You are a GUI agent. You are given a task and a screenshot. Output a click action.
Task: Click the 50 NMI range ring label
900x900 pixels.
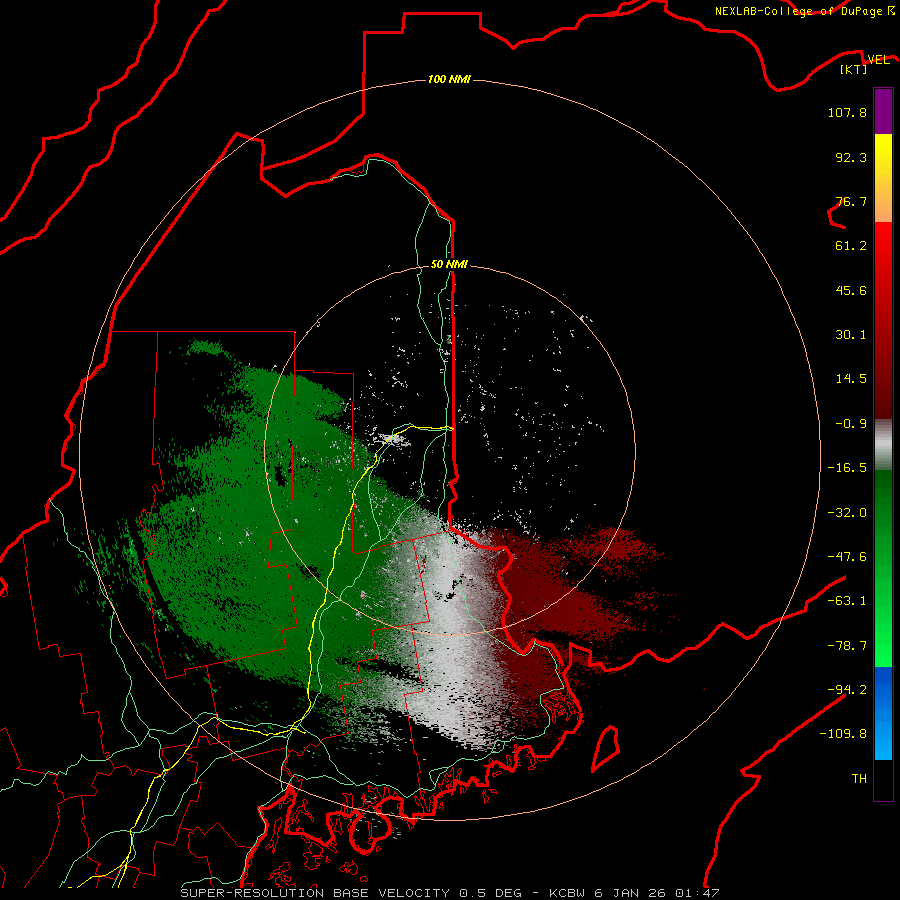pos(449,264)
